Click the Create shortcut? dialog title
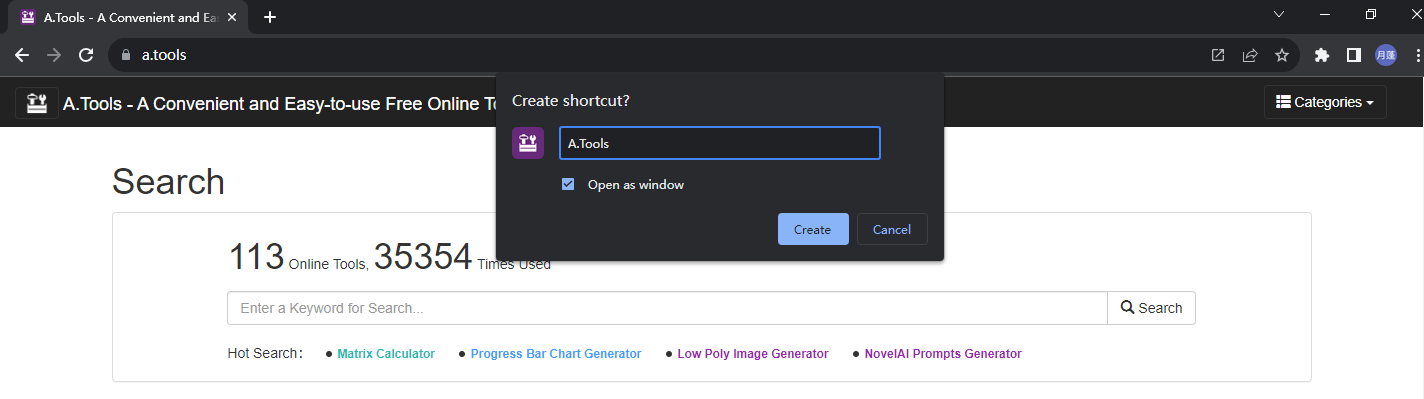The image size is (1424, 399). 570,101
